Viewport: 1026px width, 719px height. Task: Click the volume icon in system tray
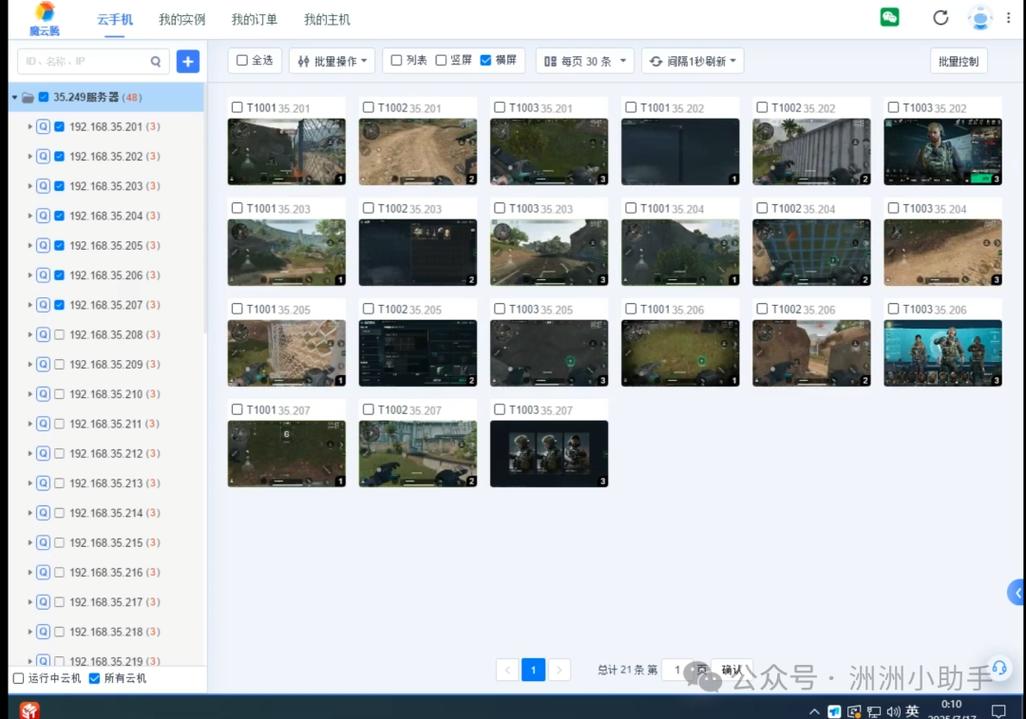893,711
